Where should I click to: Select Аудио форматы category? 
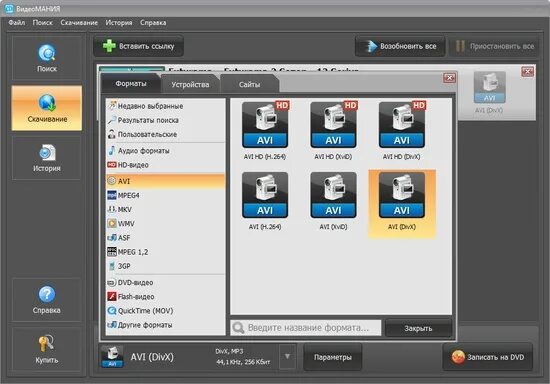(165, 151)
